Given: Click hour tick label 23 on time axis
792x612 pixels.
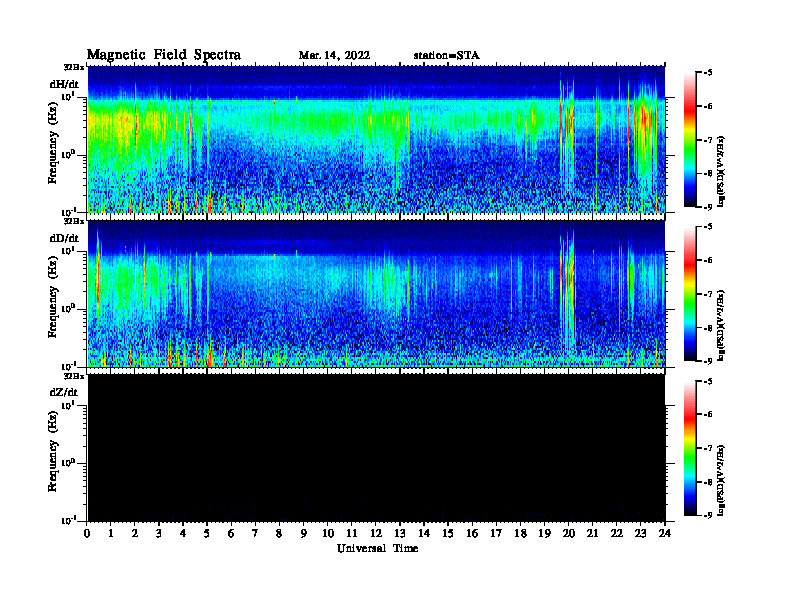Looking at the screenshot, I should point(641,533).
